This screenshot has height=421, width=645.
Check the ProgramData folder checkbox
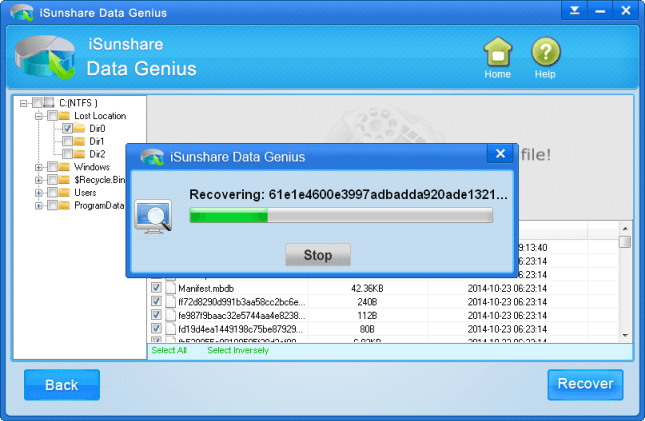(52, 205)
